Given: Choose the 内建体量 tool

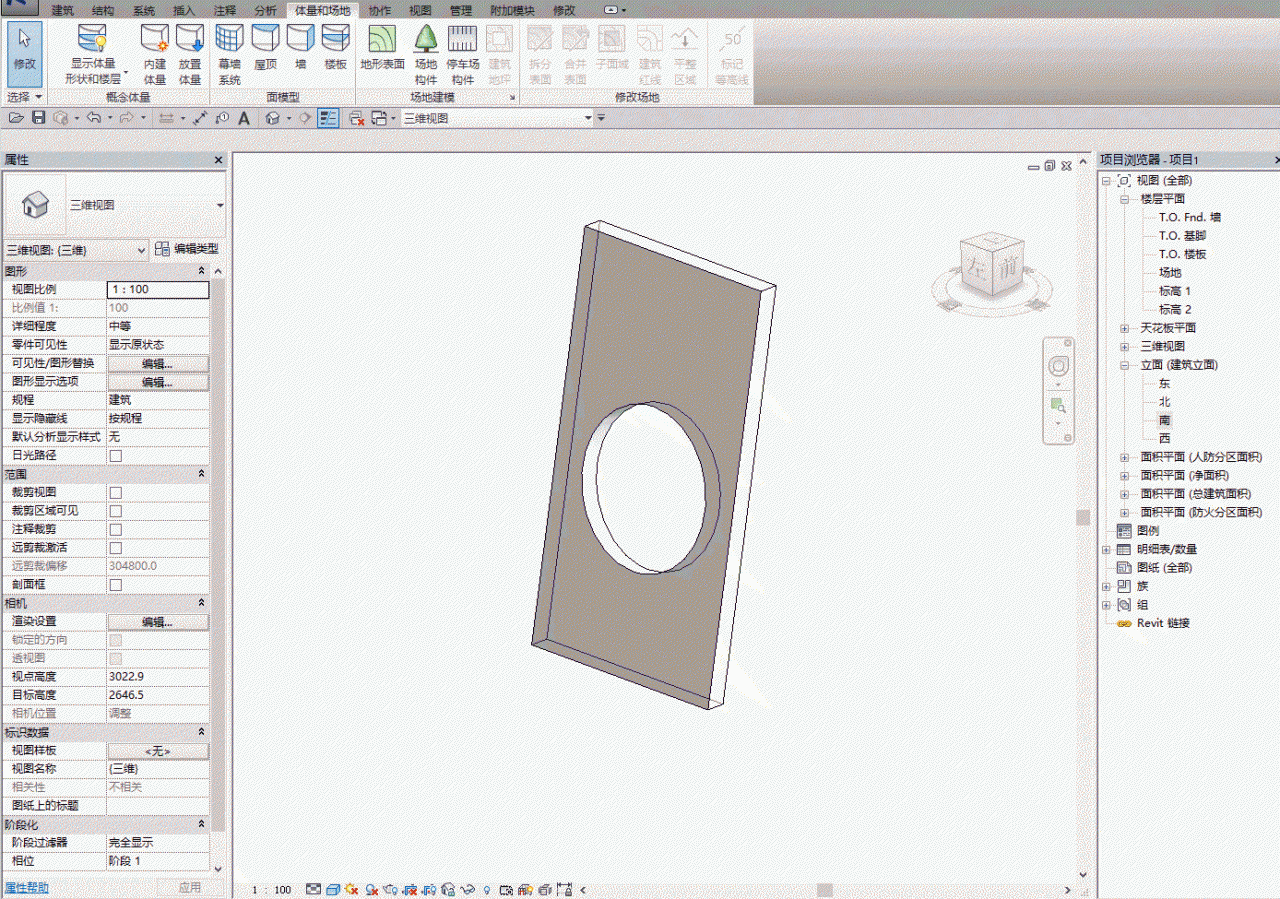Looking at the screenshot, I should (155, 55).
